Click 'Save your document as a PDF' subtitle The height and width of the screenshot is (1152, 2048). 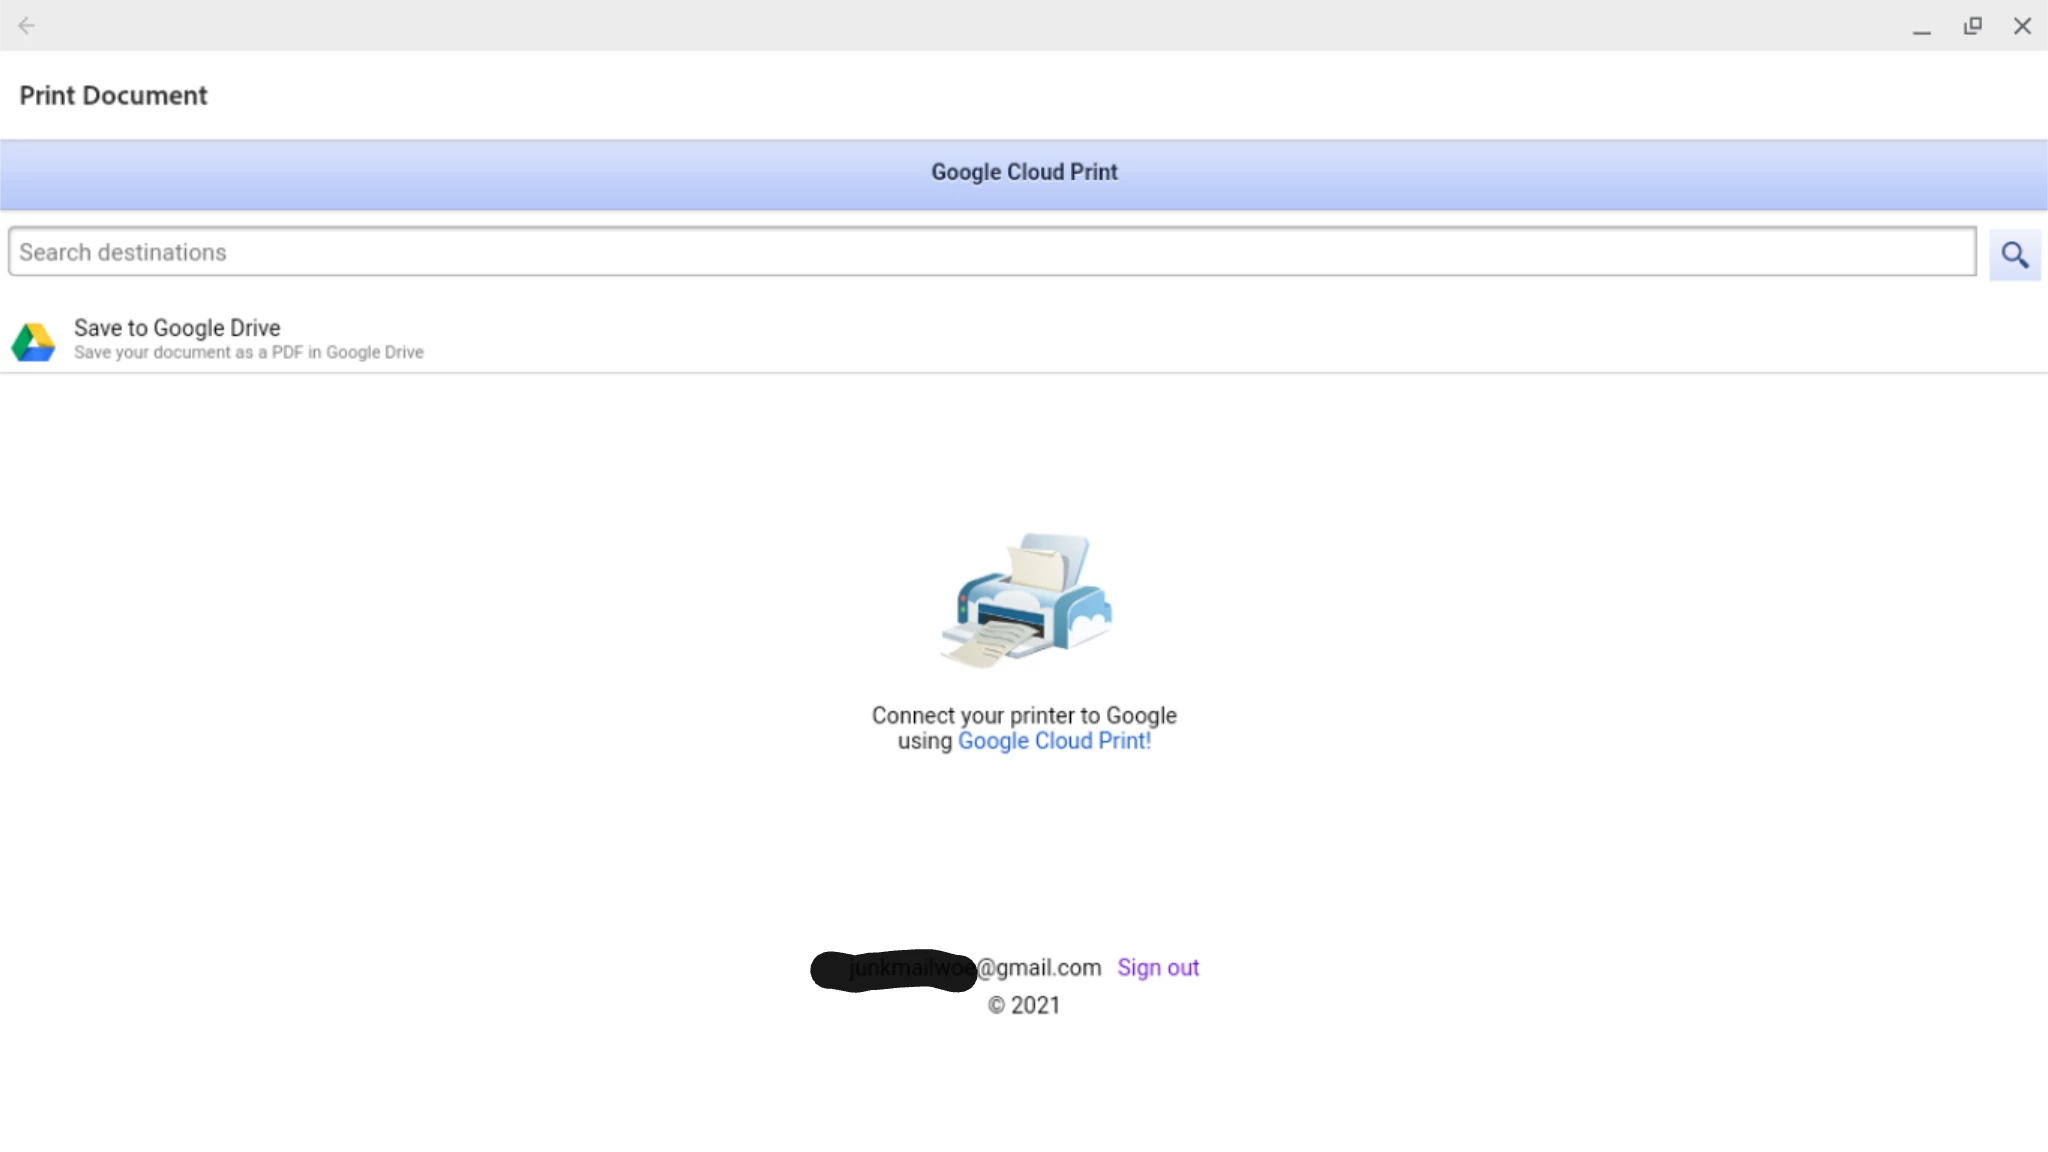pos(248,353)
